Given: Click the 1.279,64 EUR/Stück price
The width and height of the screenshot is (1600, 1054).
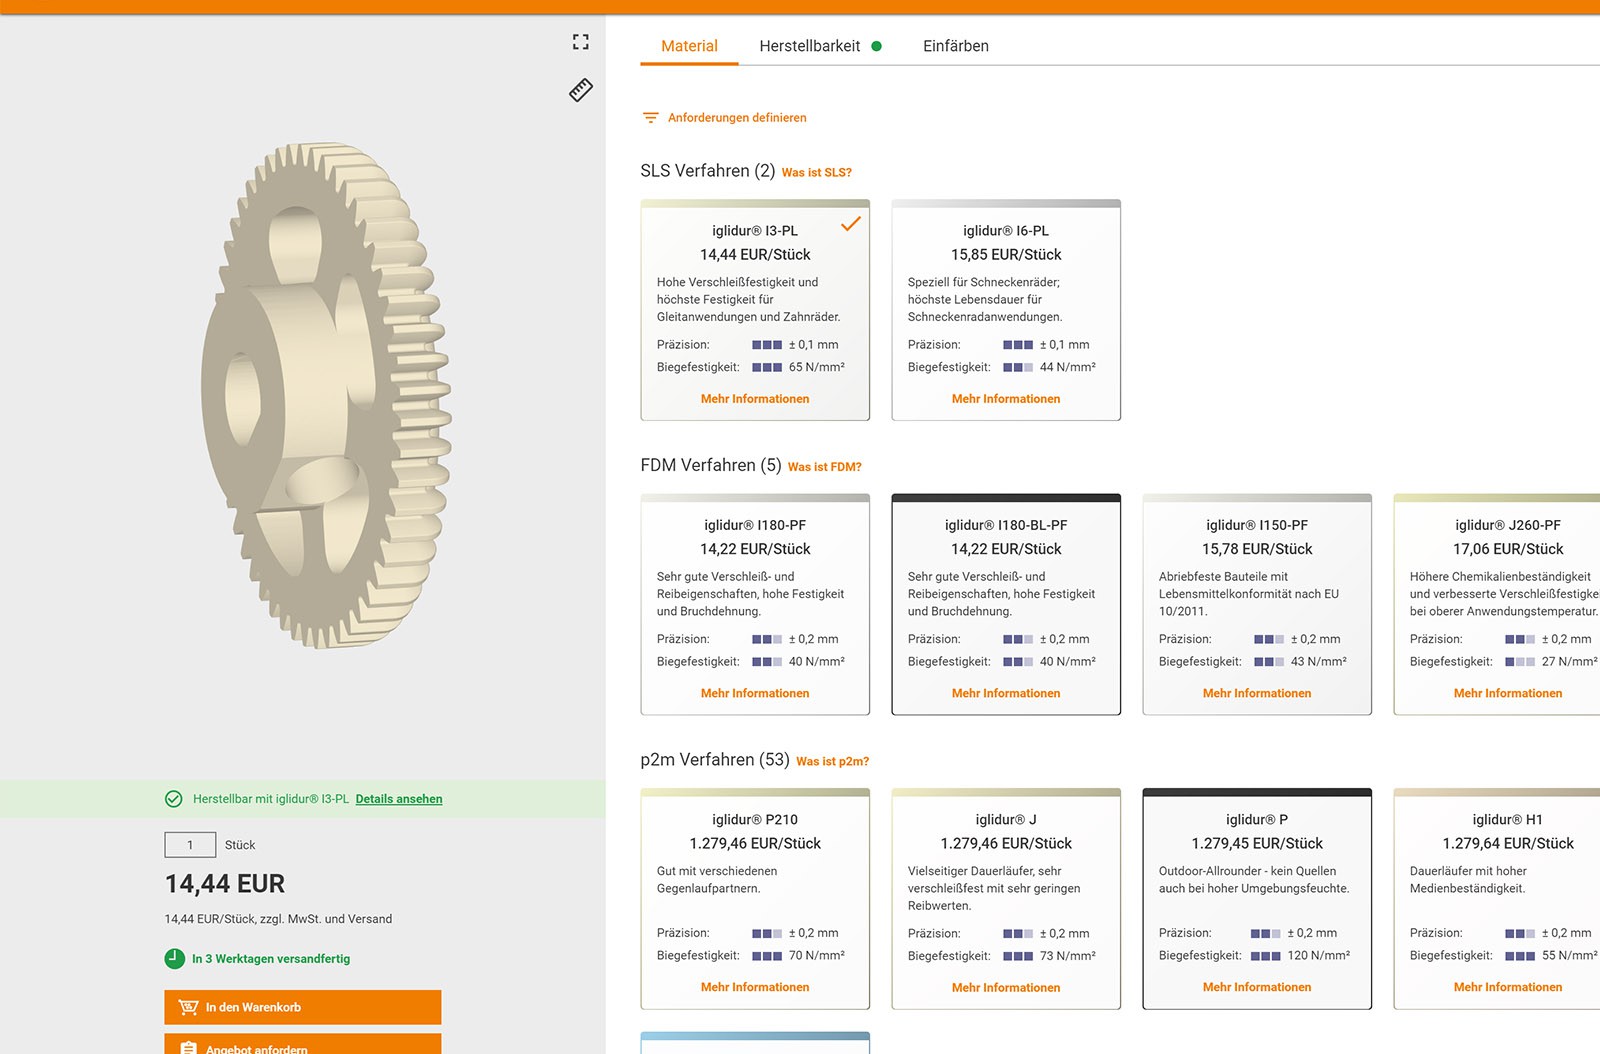Looking at the screenshot, I should click(1508, 844).
